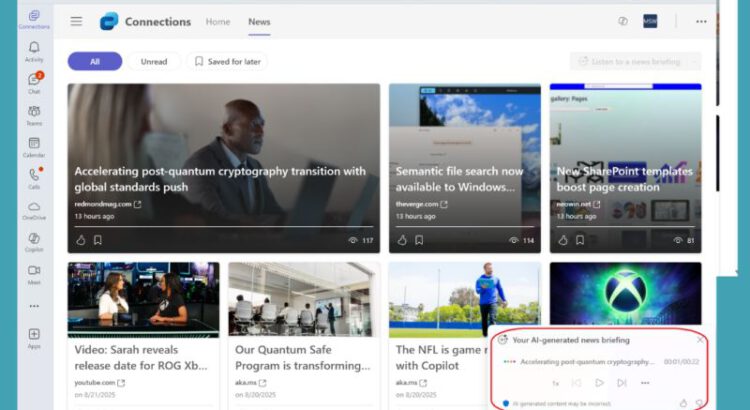The height and width of the screenshot is (410, 750).
Task: Open Calls in the sidebar
Action: [x=34, y=178]
